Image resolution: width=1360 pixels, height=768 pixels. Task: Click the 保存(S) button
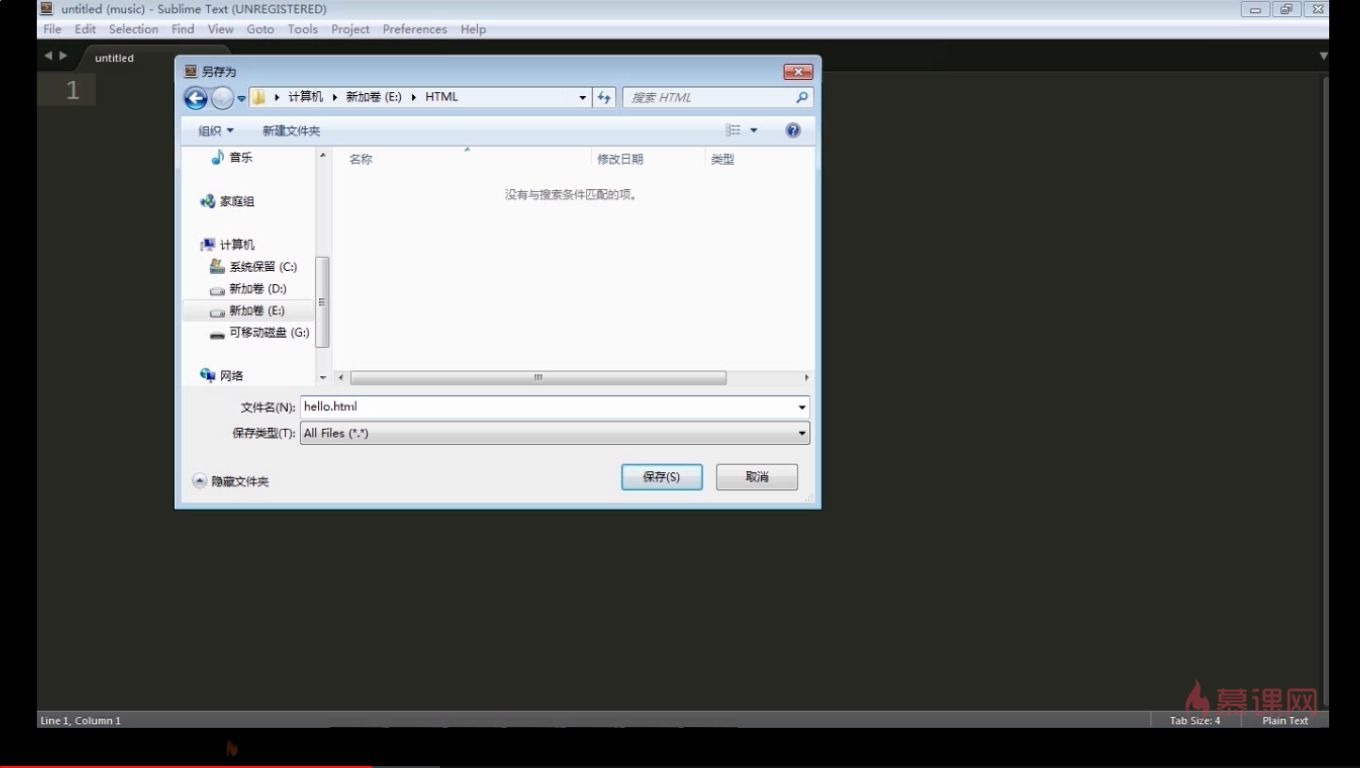pos(661,477)
